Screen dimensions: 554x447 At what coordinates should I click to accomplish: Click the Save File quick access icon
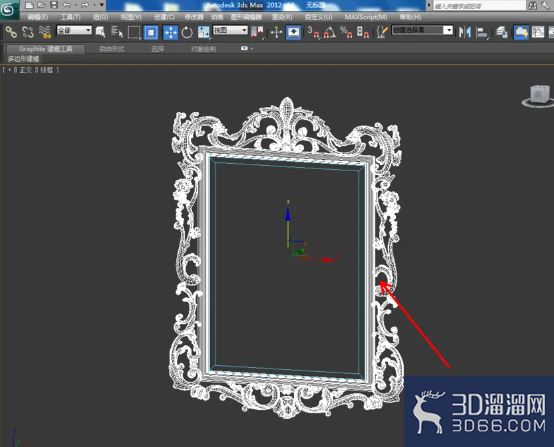(54, 5)
